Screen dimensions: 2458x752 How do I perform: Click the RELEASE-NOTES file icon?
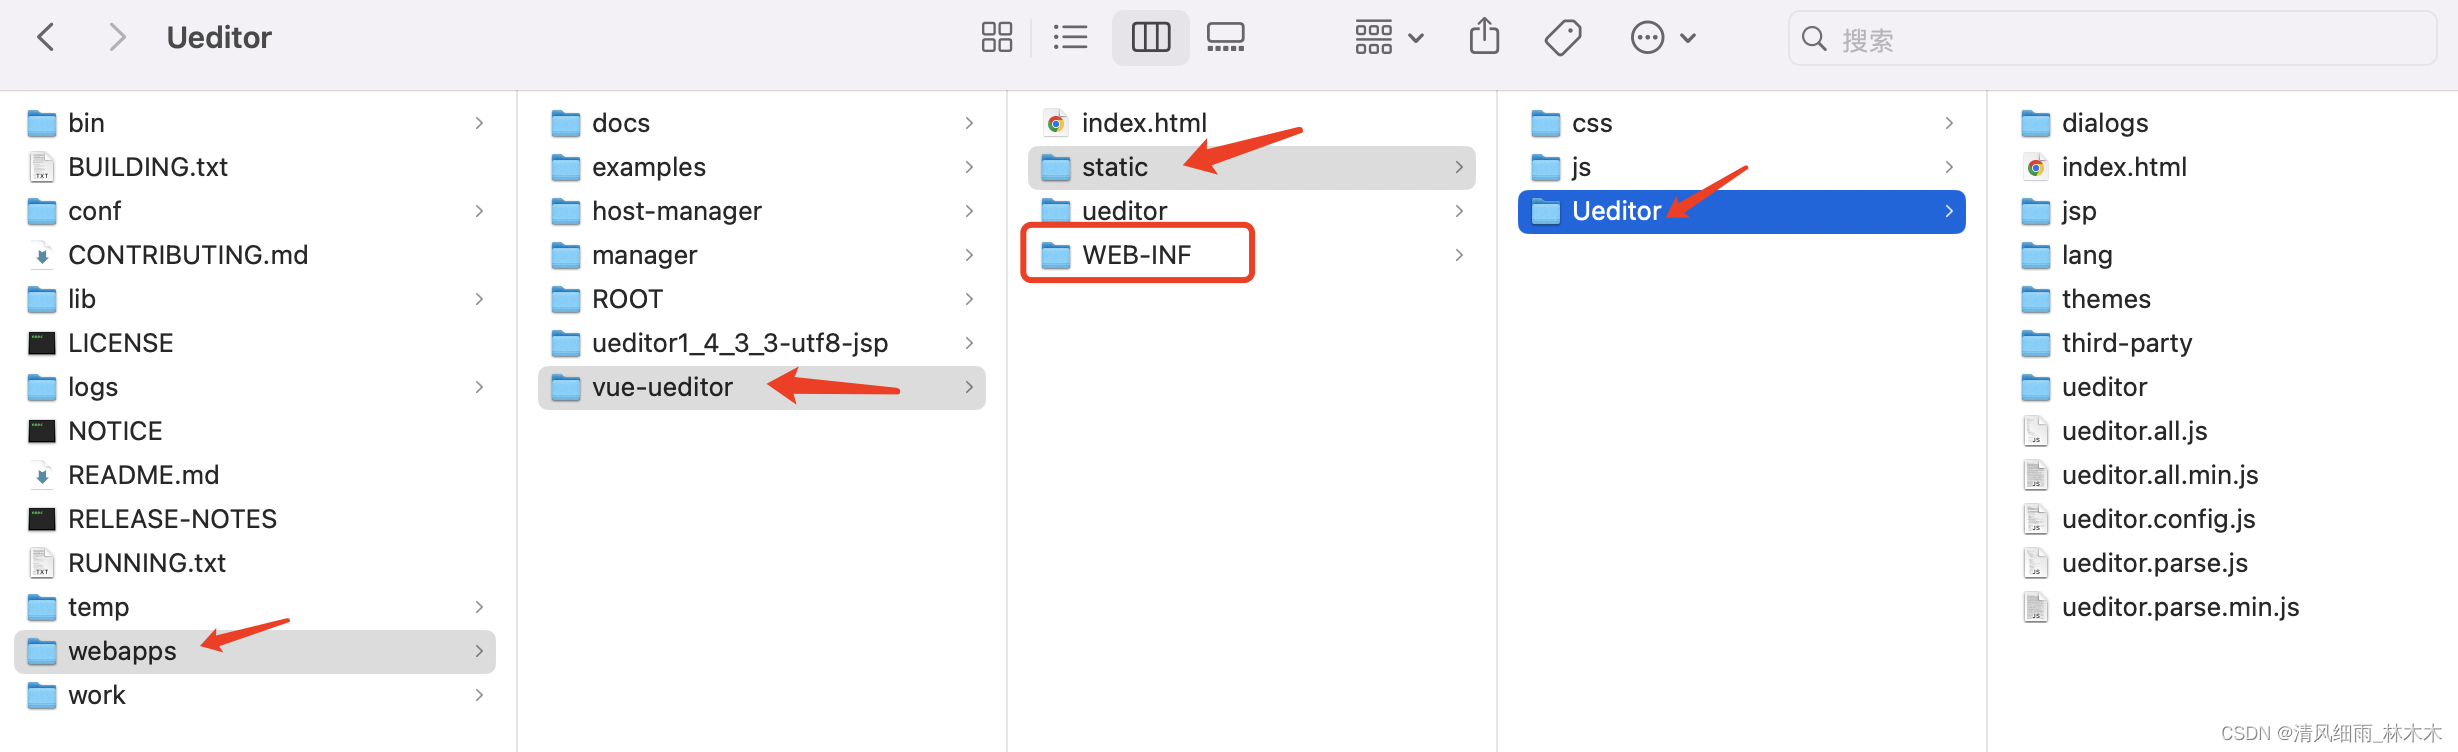point(42,519)
